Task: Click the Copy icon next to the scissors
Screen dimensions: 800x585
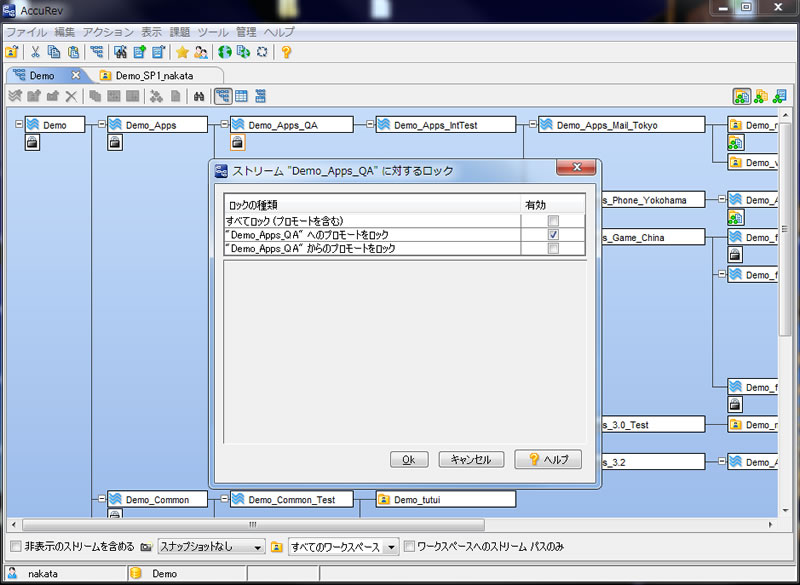Action: [x=54, y=52]
